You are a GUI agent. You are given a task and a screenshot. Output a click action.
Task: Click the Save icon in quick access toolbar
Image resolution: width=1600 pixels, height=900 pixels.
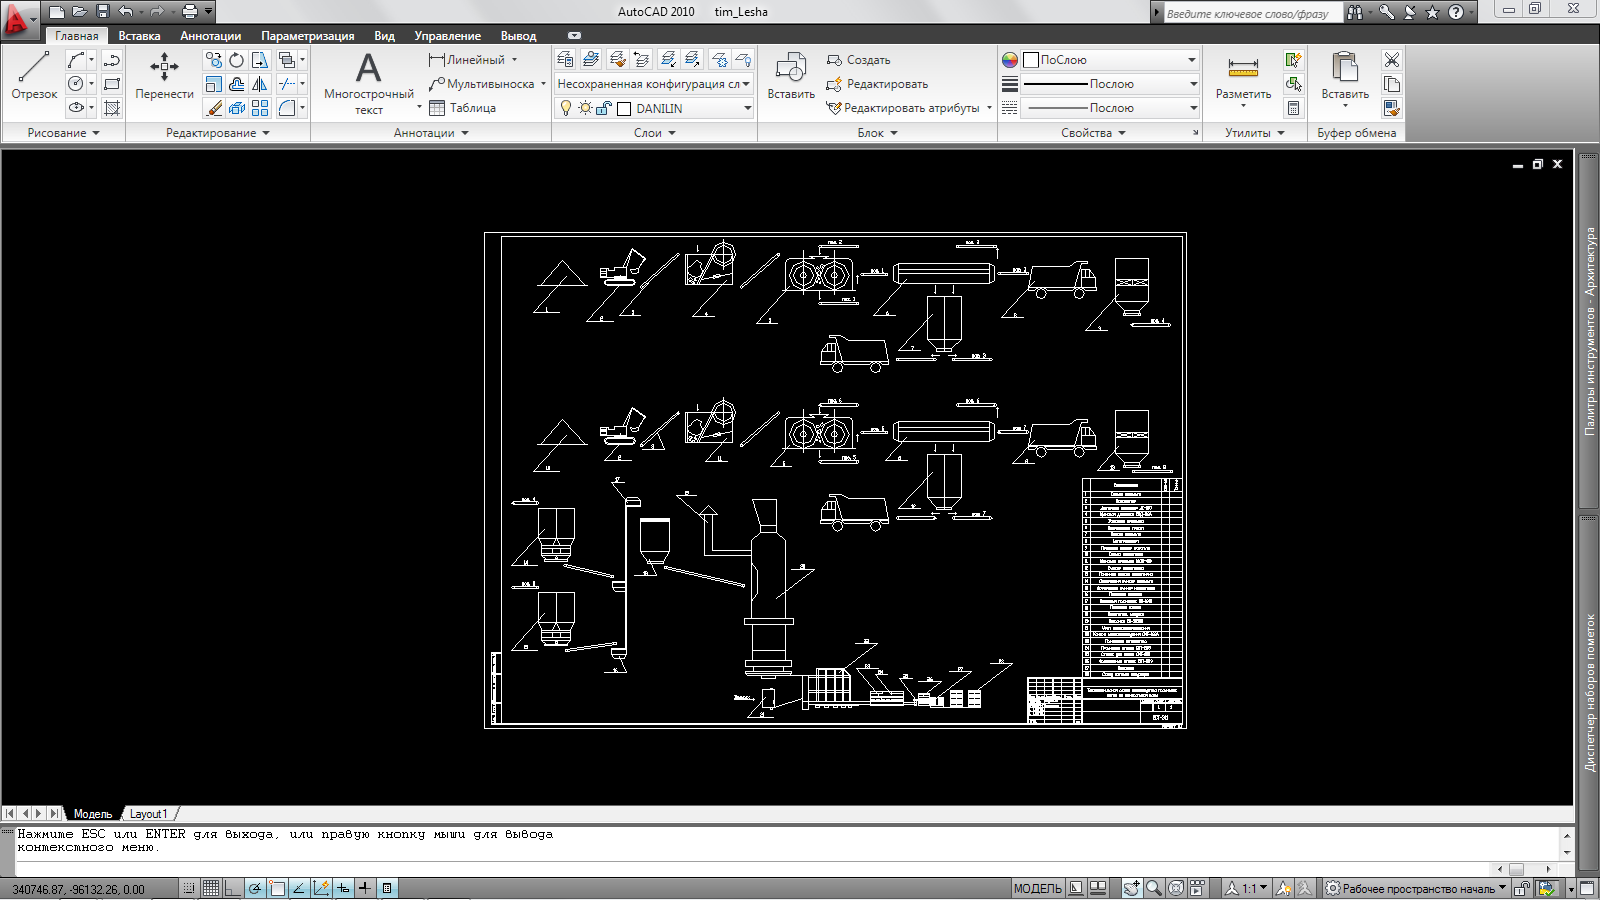tap(102, 12)
